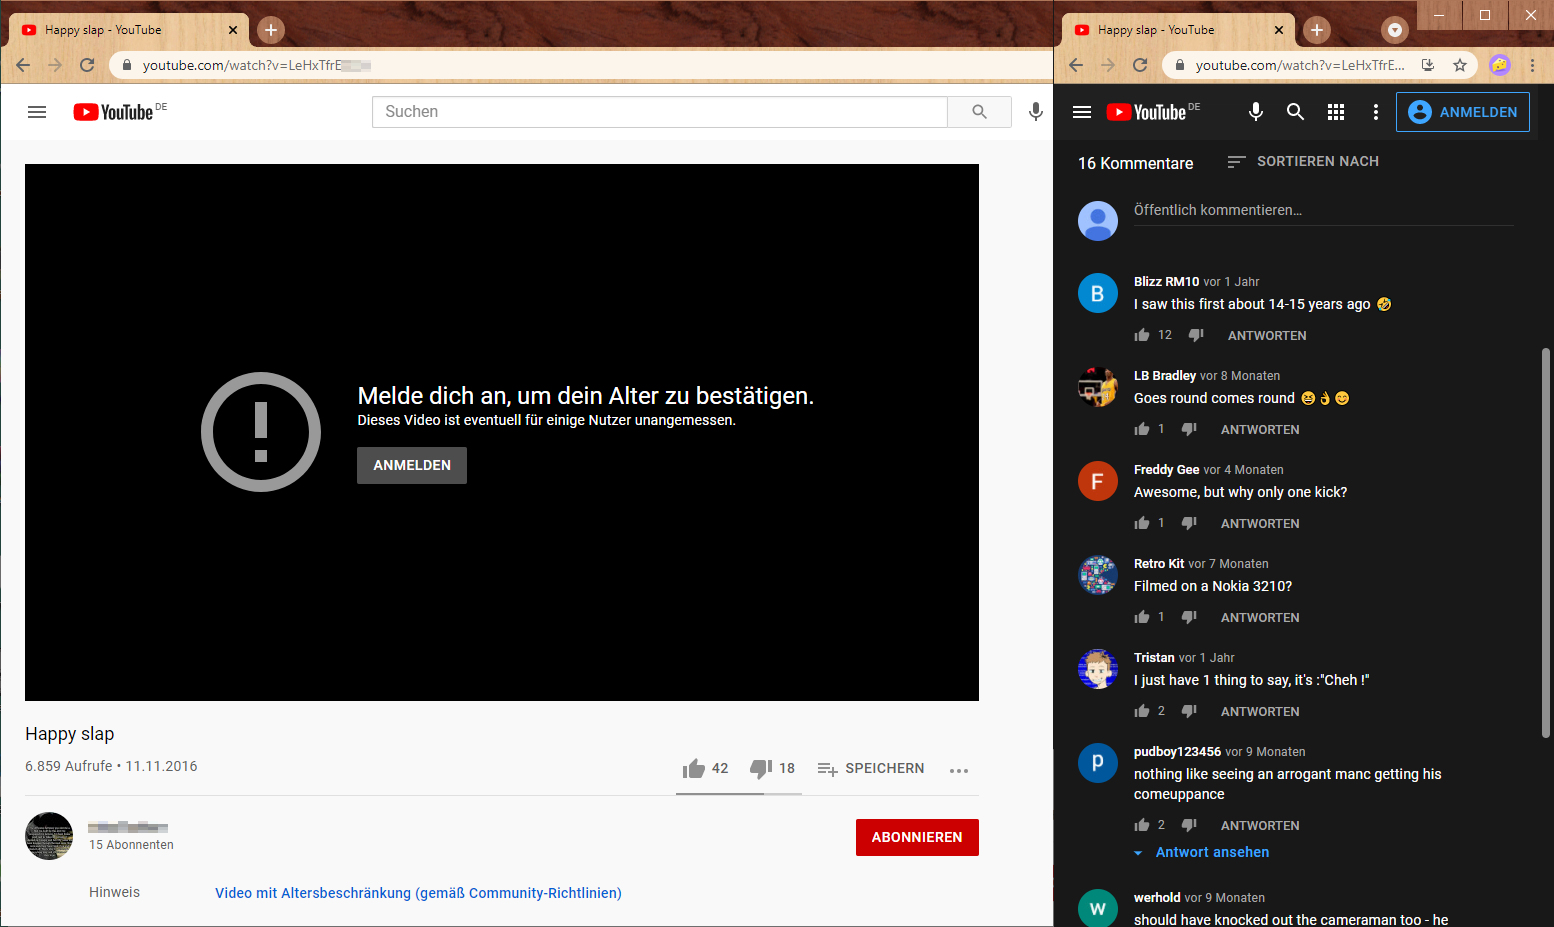Like pudboy123456's comment
This screenshot has height=927, width=1554.
pyautogui.click(x=1142, y=825)
